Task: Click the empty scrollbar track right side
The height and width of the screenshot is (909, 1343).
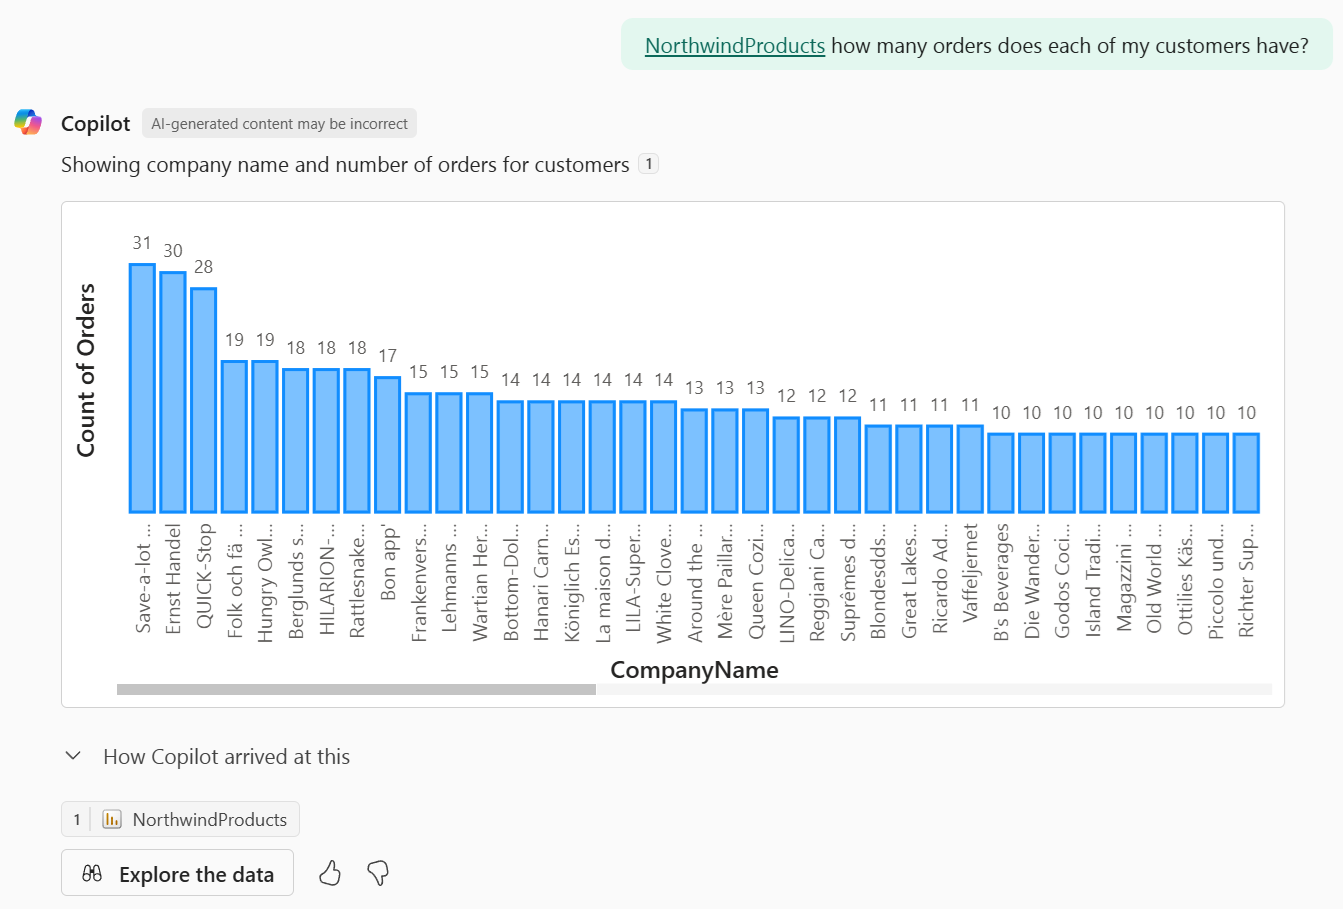Action: (932, 689)
